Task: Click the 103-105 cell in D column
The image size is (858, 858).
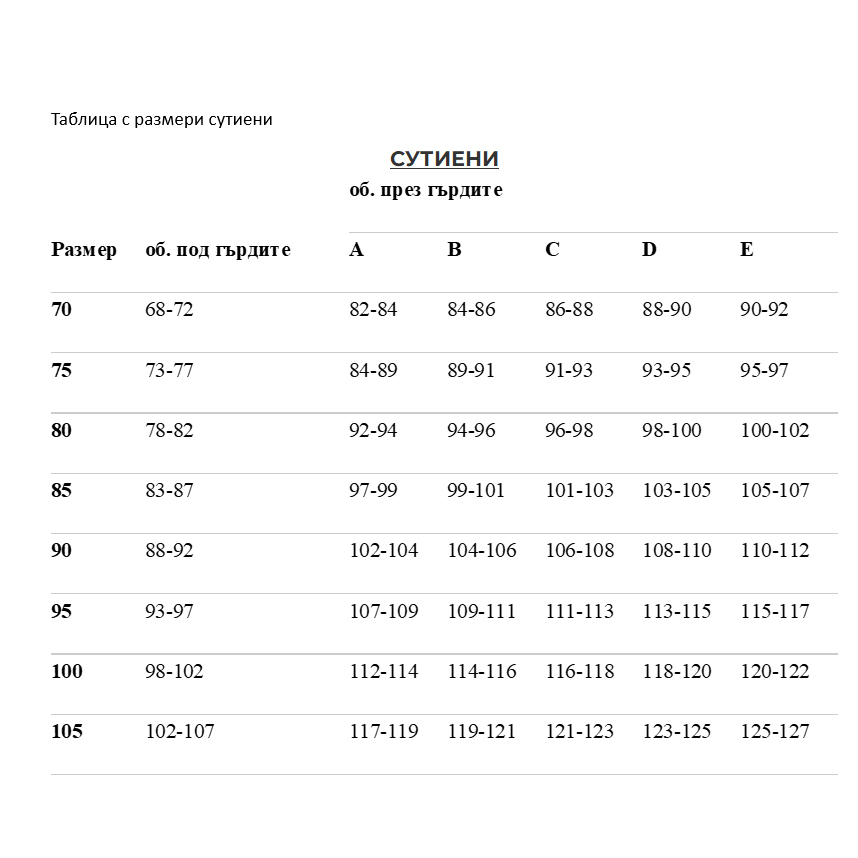Action: 676,491
